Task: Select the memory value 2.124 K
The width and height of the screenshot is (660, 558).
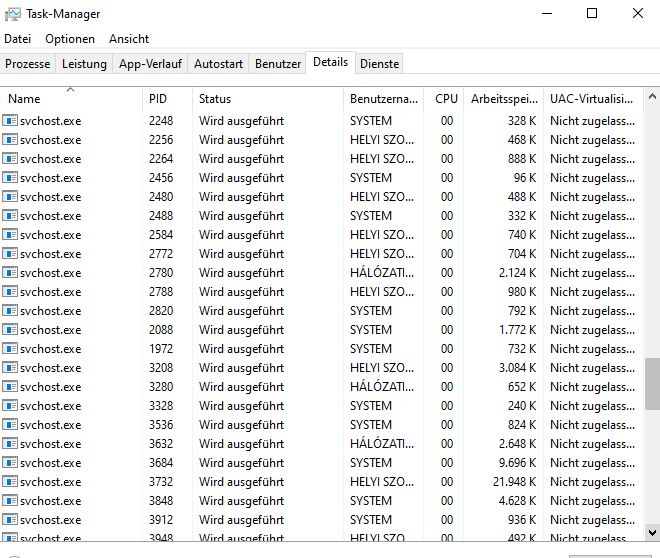Action: (517, 273)
